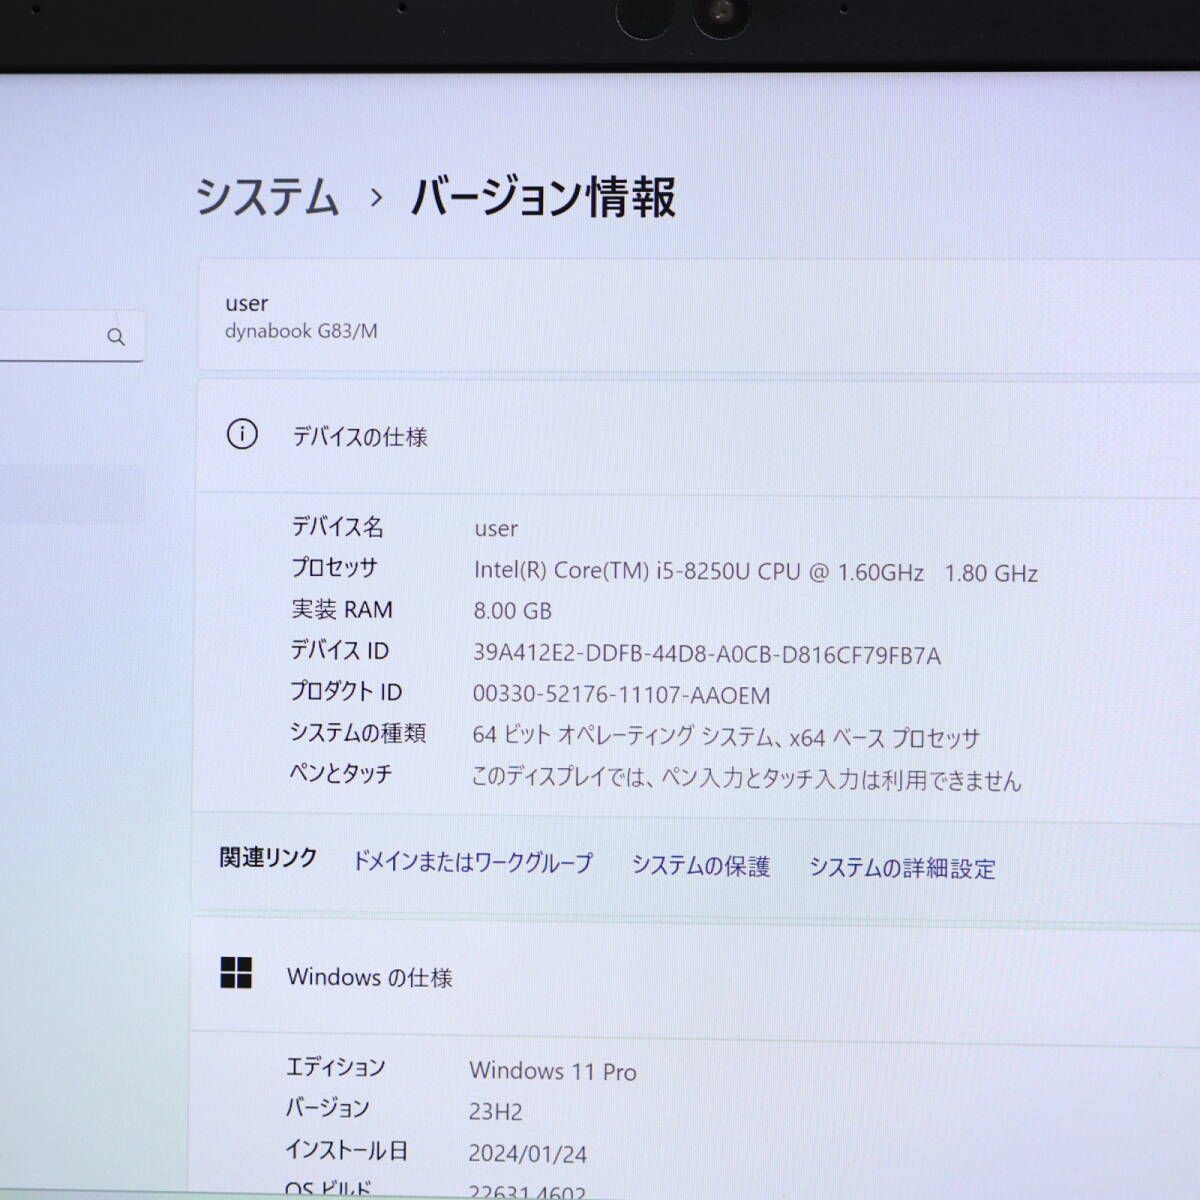1200x1200 pixels.
Task: Click the デバイス名 label
Action: click(x=337, y=526)
